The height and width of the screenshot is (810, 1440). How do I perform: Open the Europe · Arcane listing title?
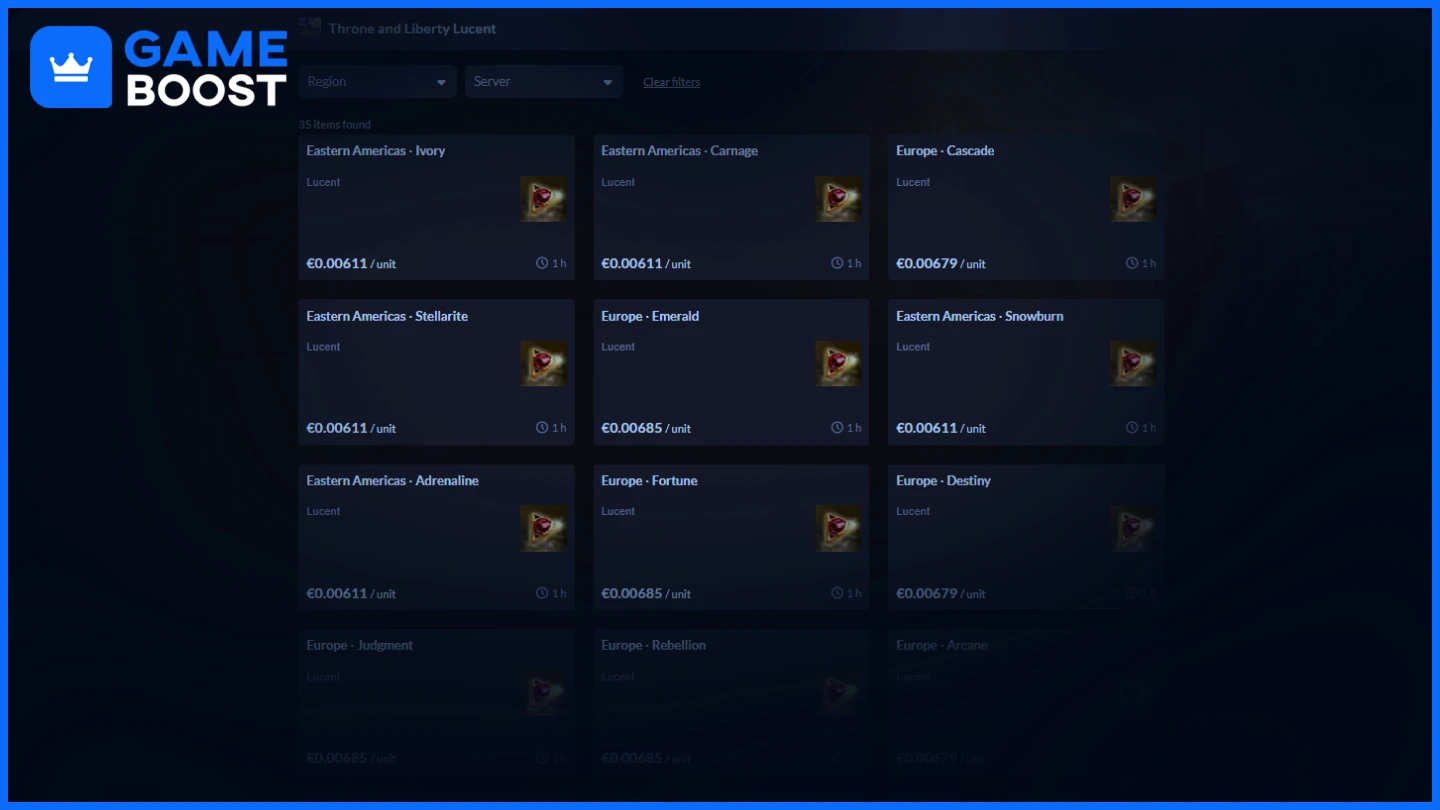pos(942,645)
